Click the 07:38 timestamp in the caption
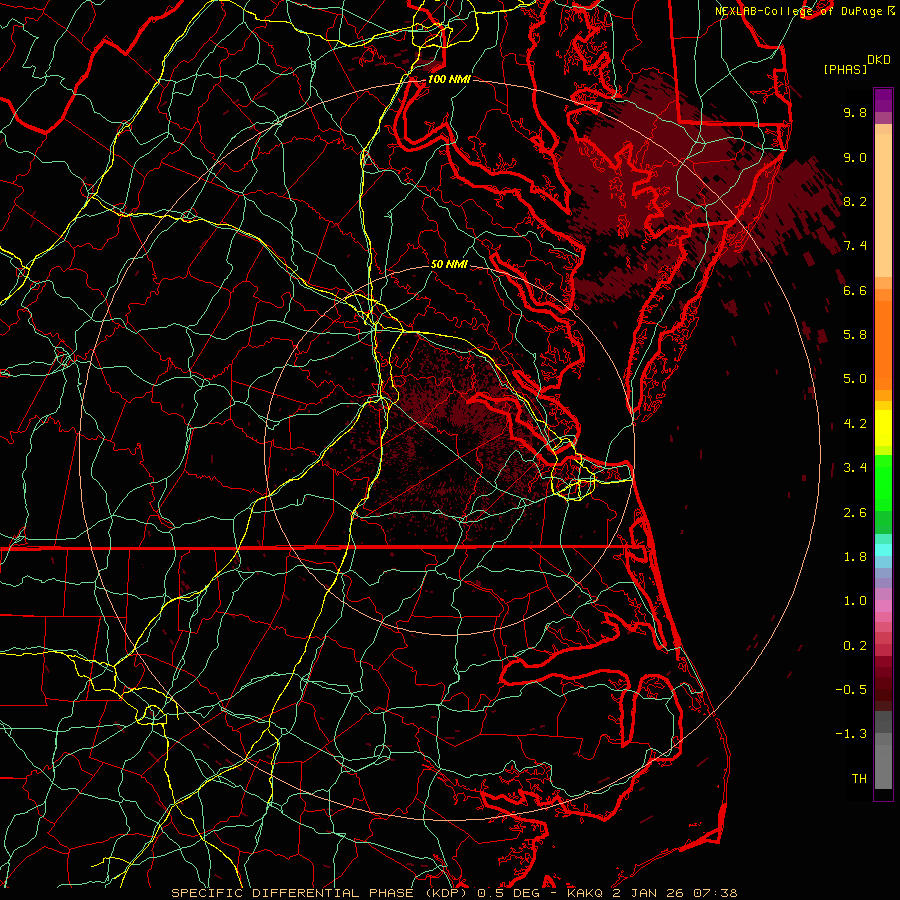 coord(716,893)
